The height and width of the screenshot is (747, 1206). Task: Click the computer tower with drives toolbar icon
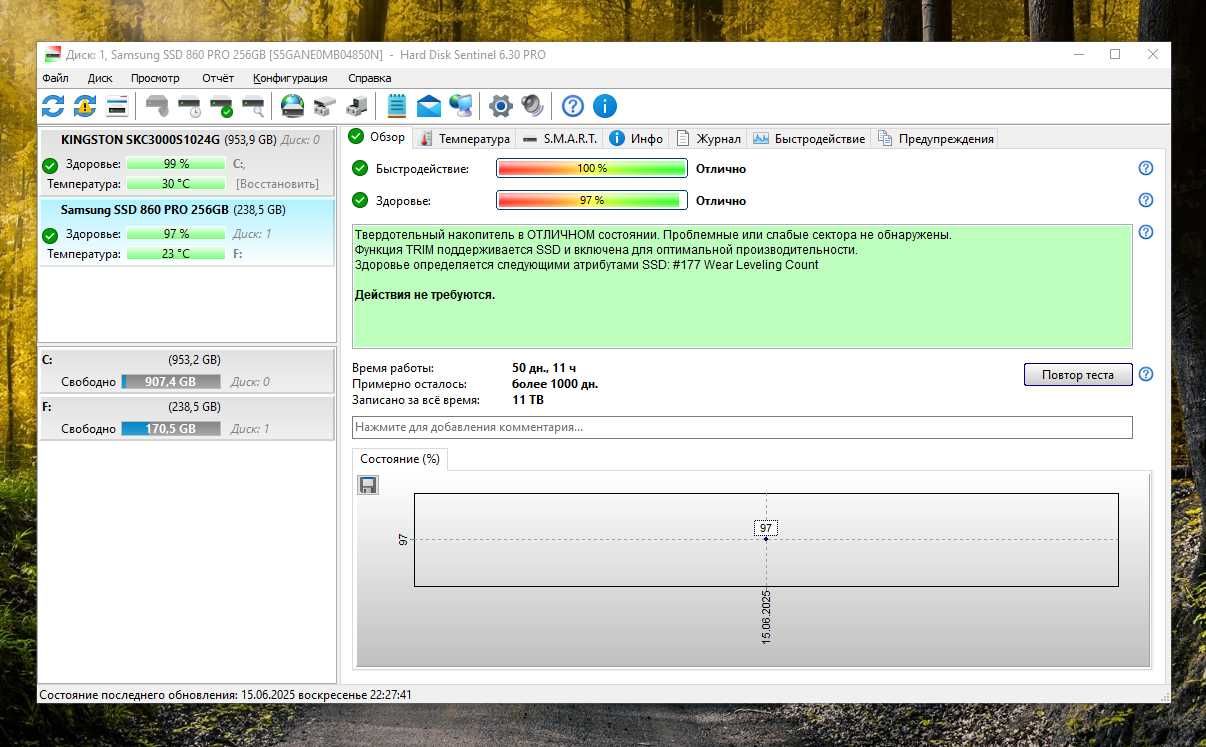point(356,105)
